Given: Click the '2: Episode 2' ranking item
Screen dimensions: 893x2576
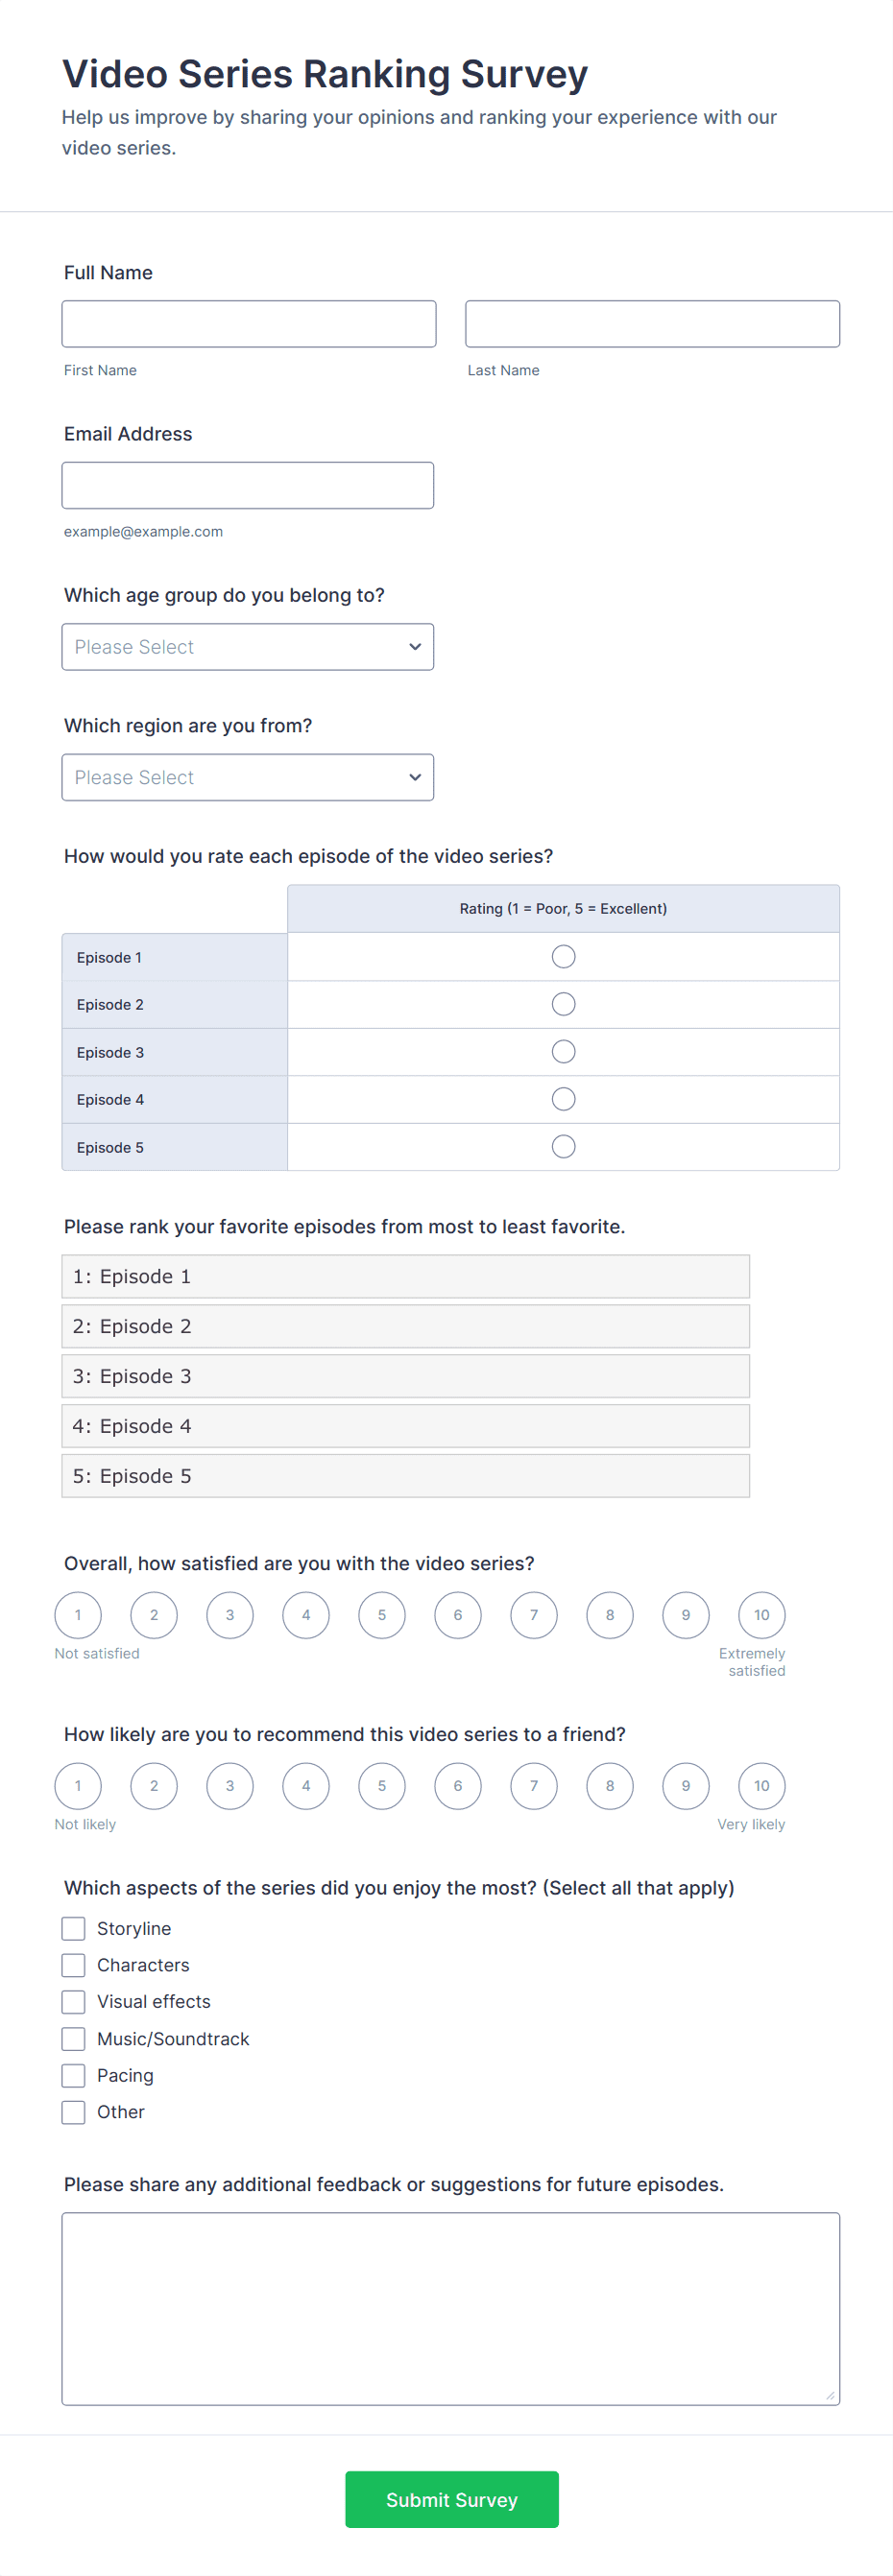Looking at the screenshot, I should coord(405,1326).
